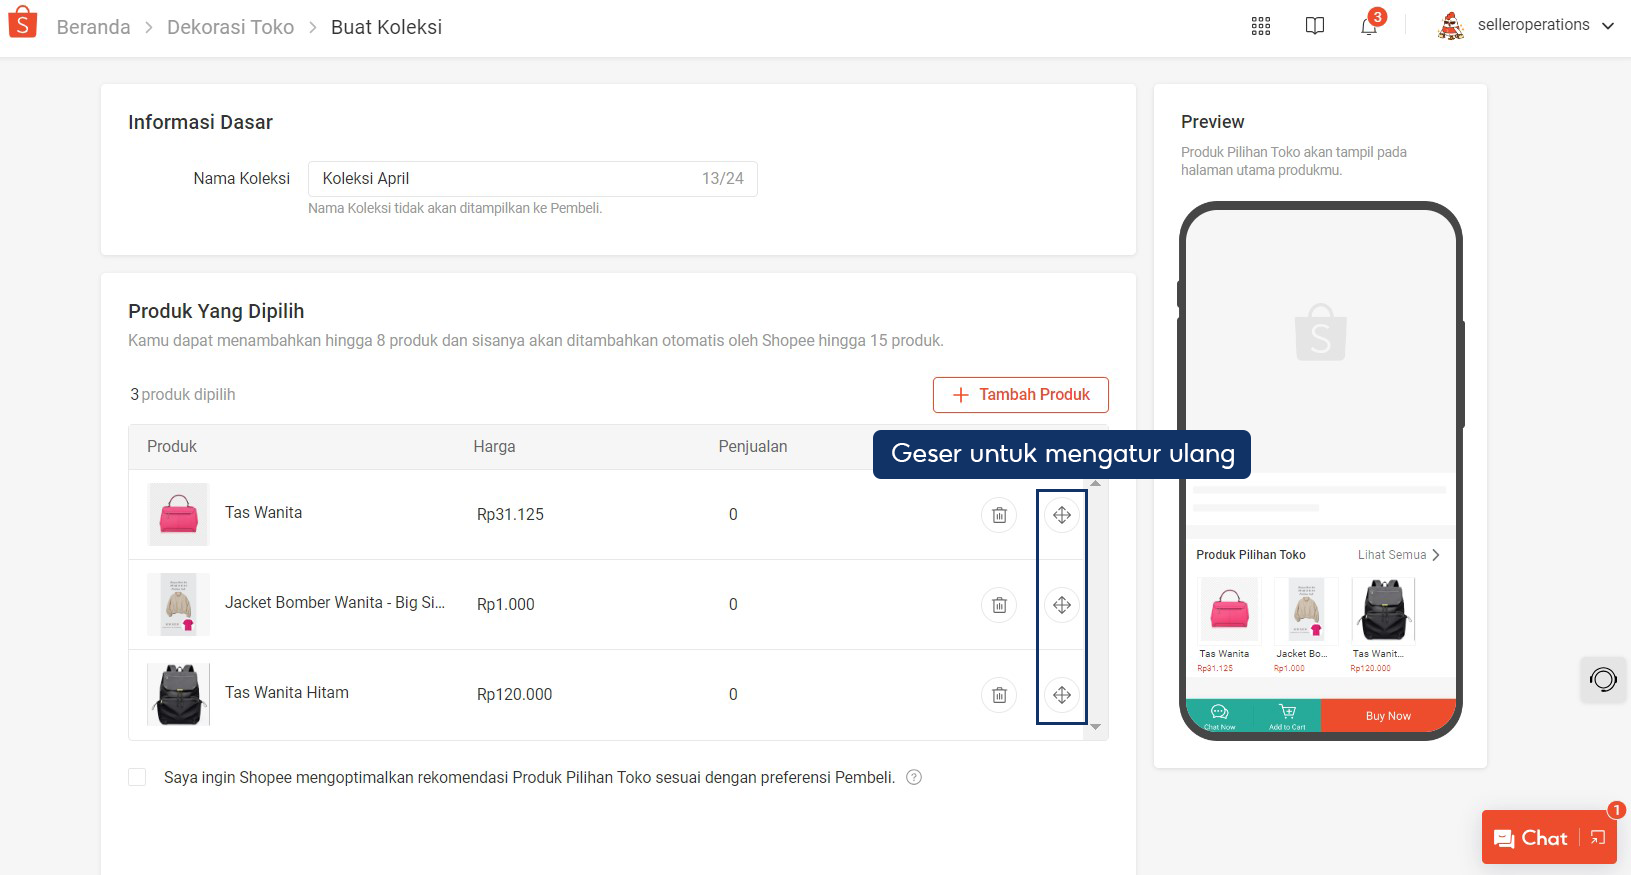This screenshot has width=1631, height=875.
Task: Open the seller education book icon
Action: [x=1315, y=26]
